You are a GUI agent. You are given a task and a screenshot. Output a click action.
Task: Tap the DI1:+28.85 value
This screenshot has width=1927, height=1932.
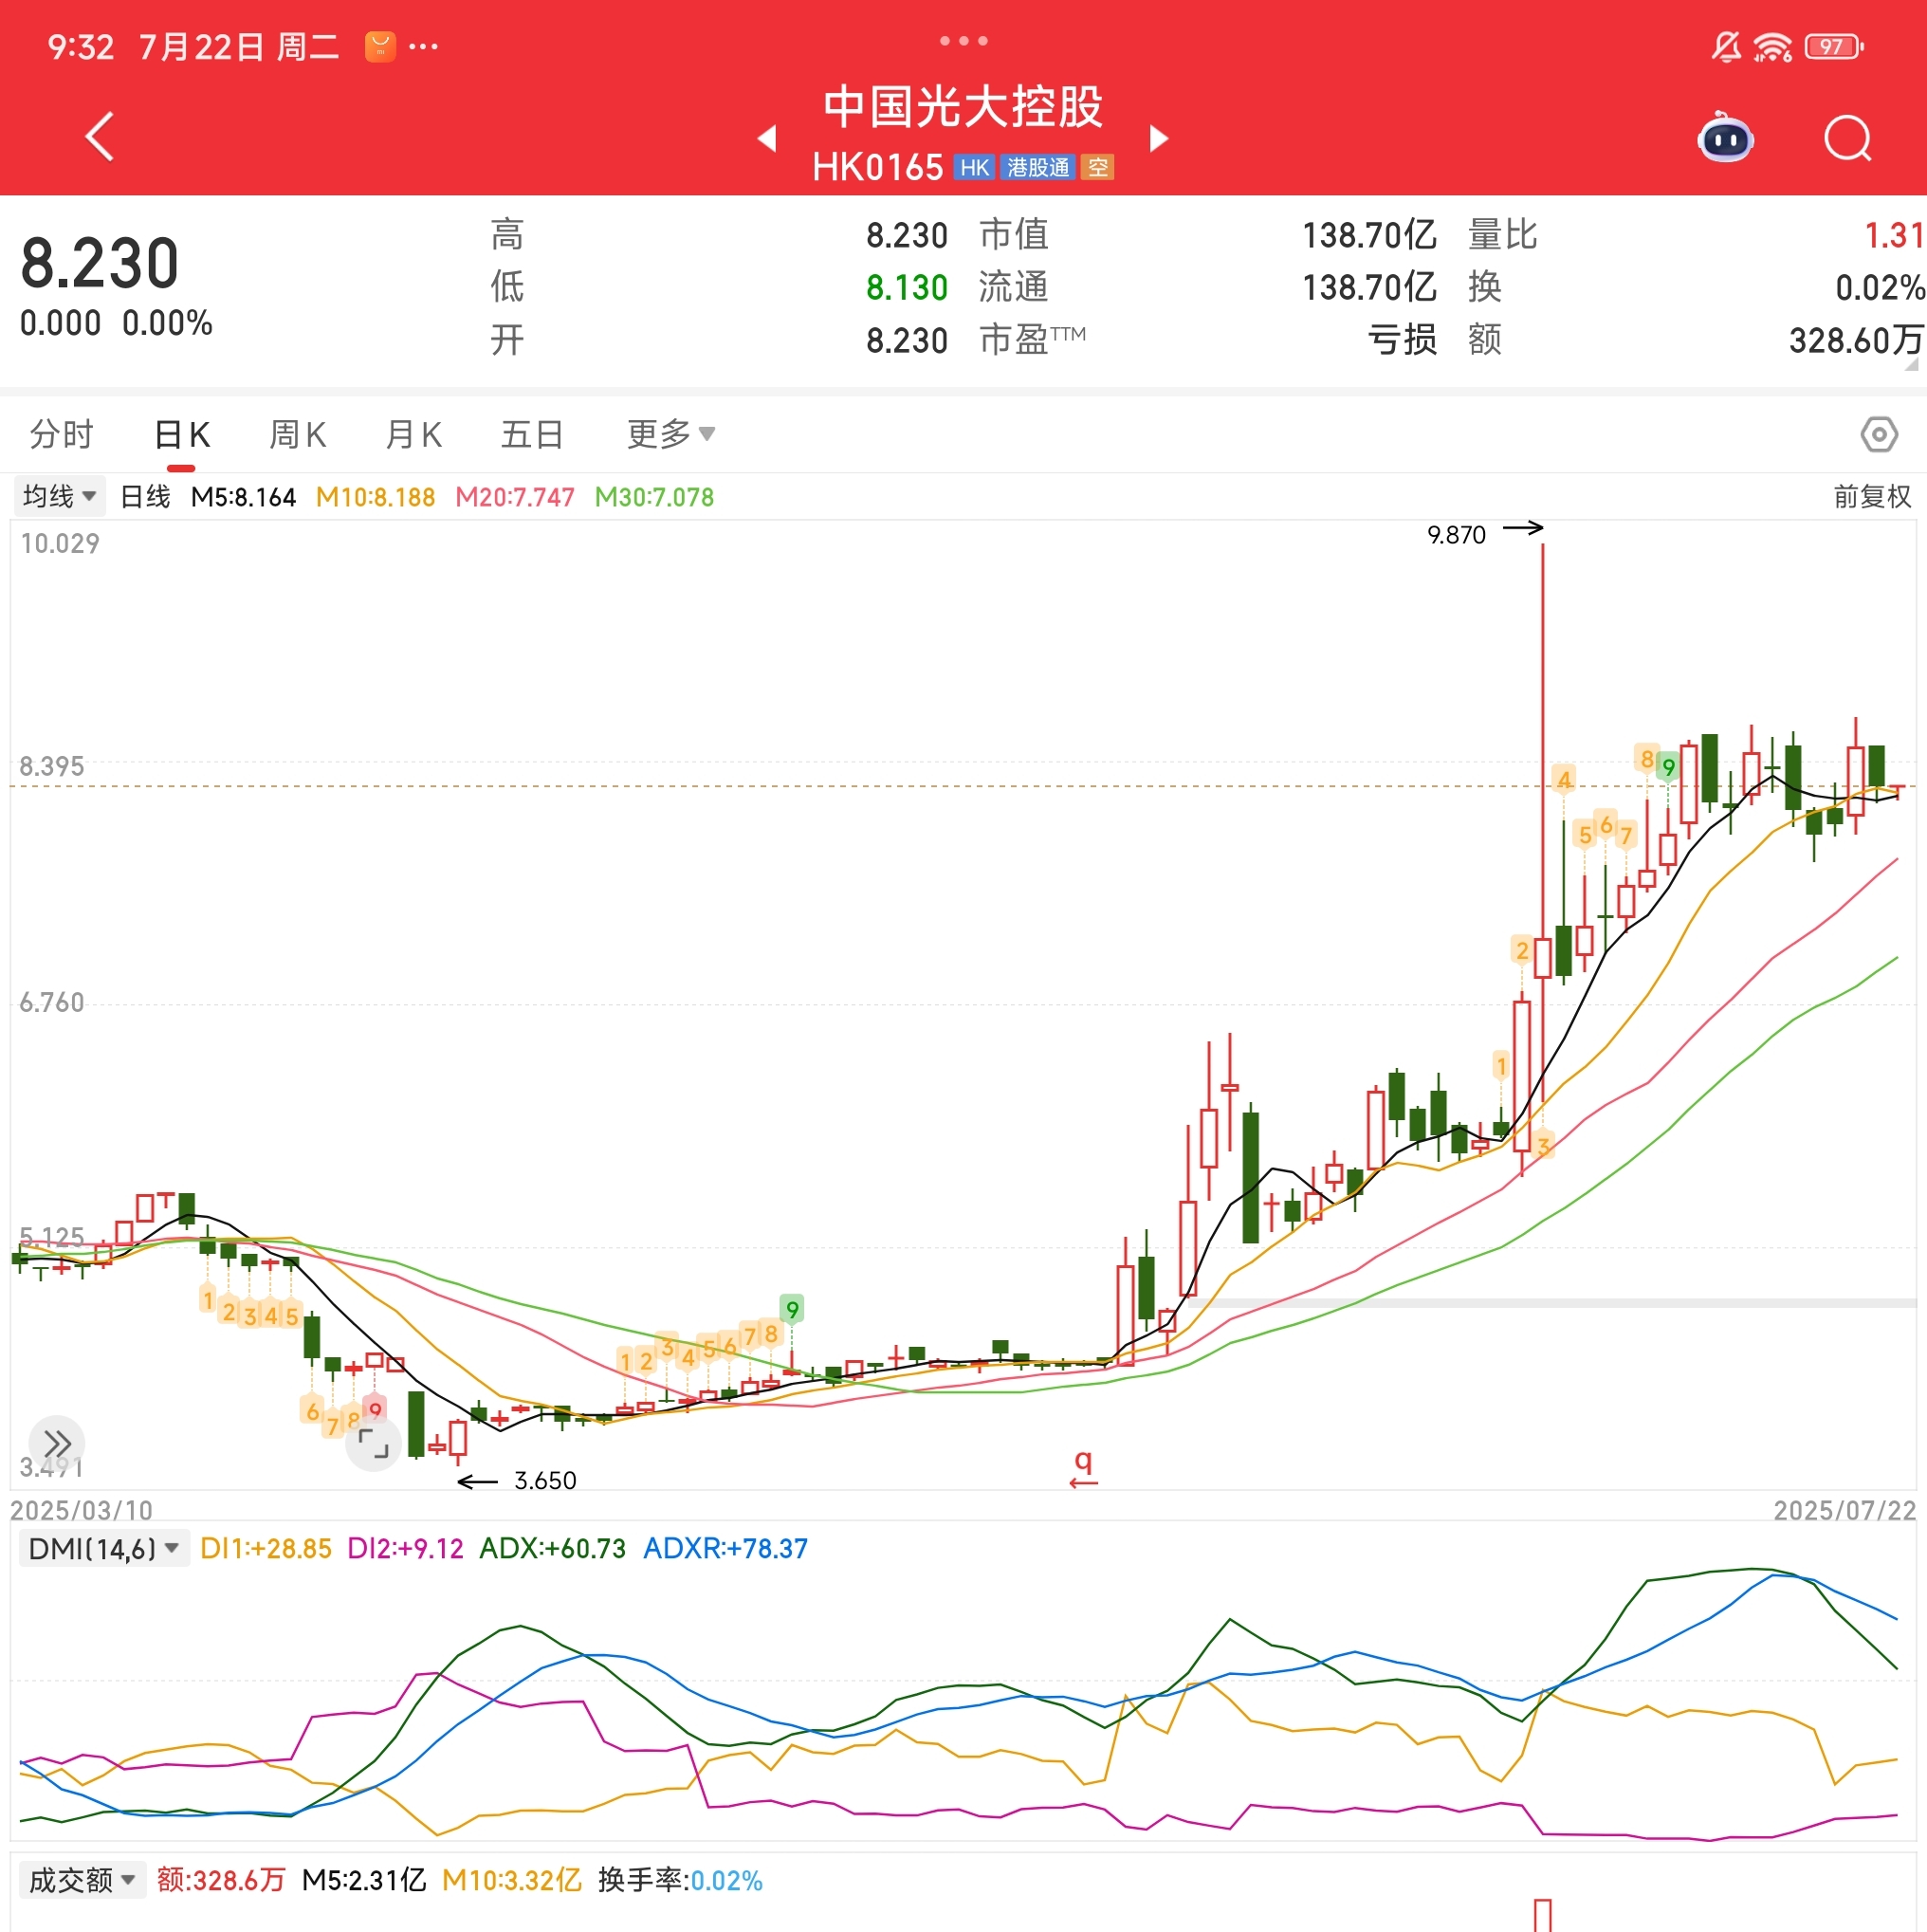coord(265,1548)
